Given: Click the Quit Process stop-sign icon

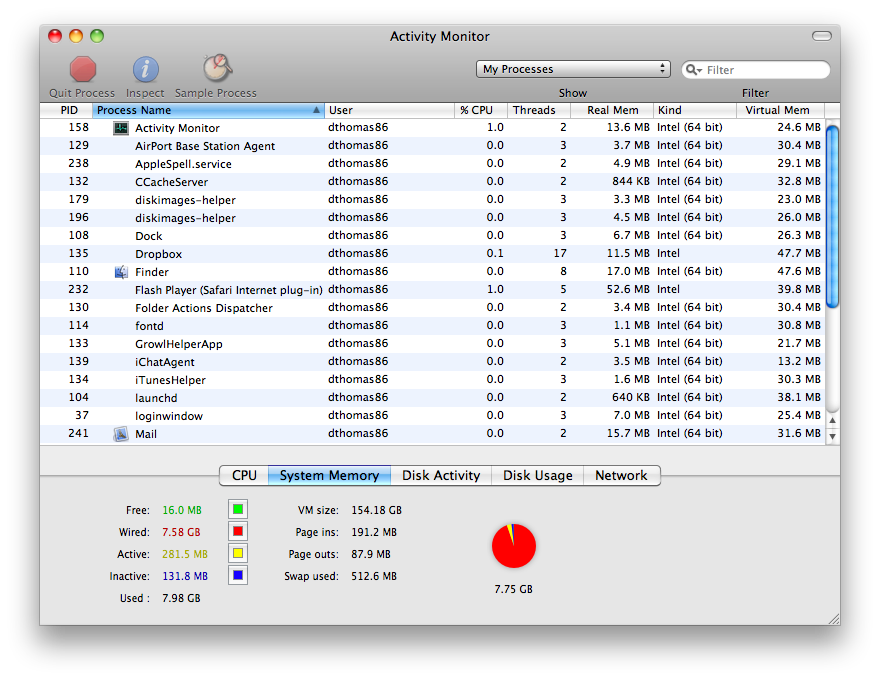Looking at the screenshot, I should (82, 70).
